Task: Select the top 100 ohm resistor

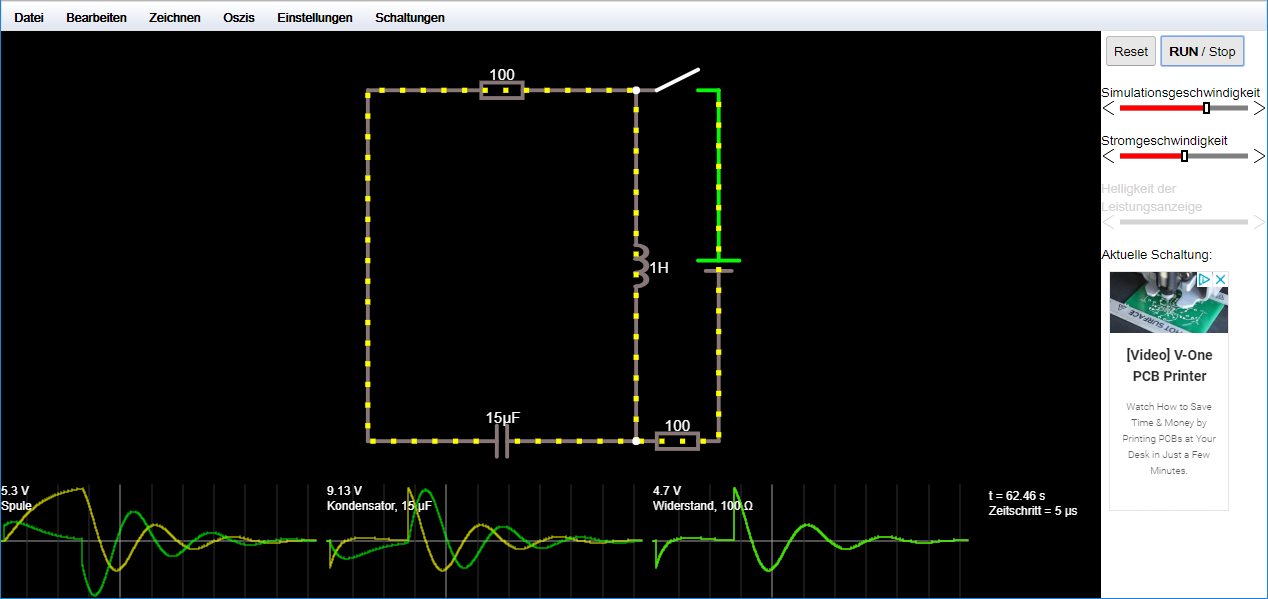Action: pos(502,90)
